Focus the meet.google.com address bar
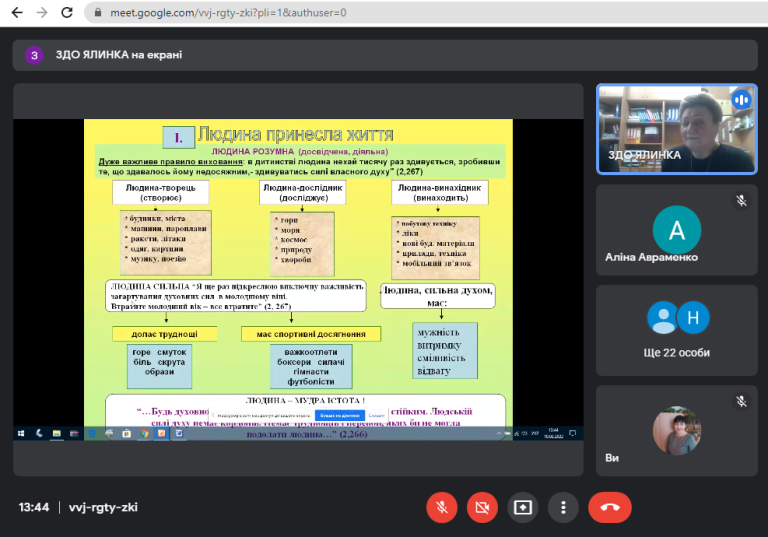 pos(426,12)
